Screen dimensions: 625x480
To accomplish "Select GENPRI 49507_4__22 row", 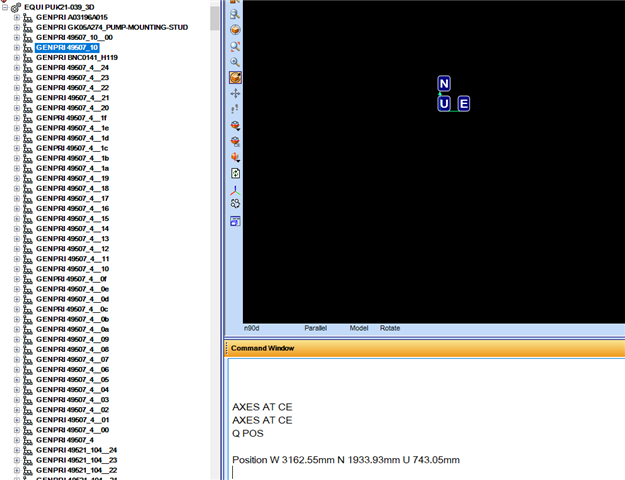I will tap(72, 88).
